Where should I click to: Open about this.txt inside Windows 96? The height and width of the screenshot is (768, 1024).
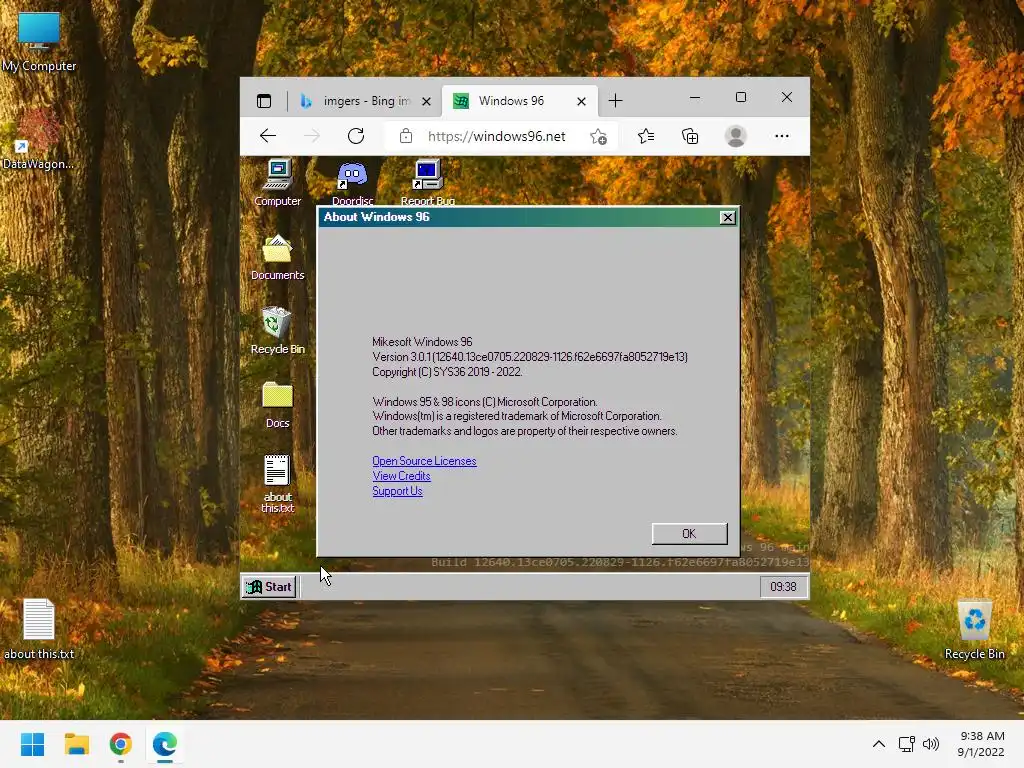278,483
